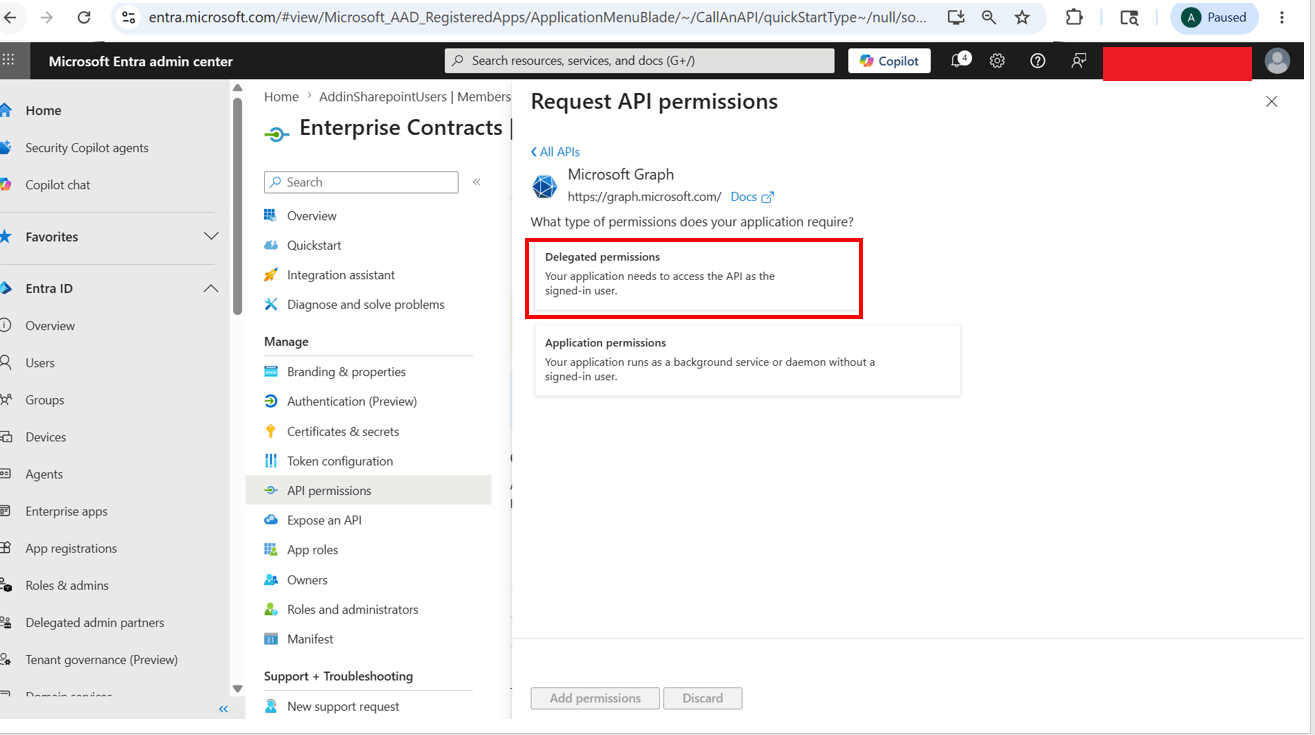
Task: Open the waffle app launcher icon
Action: click(x=9, y=60)
